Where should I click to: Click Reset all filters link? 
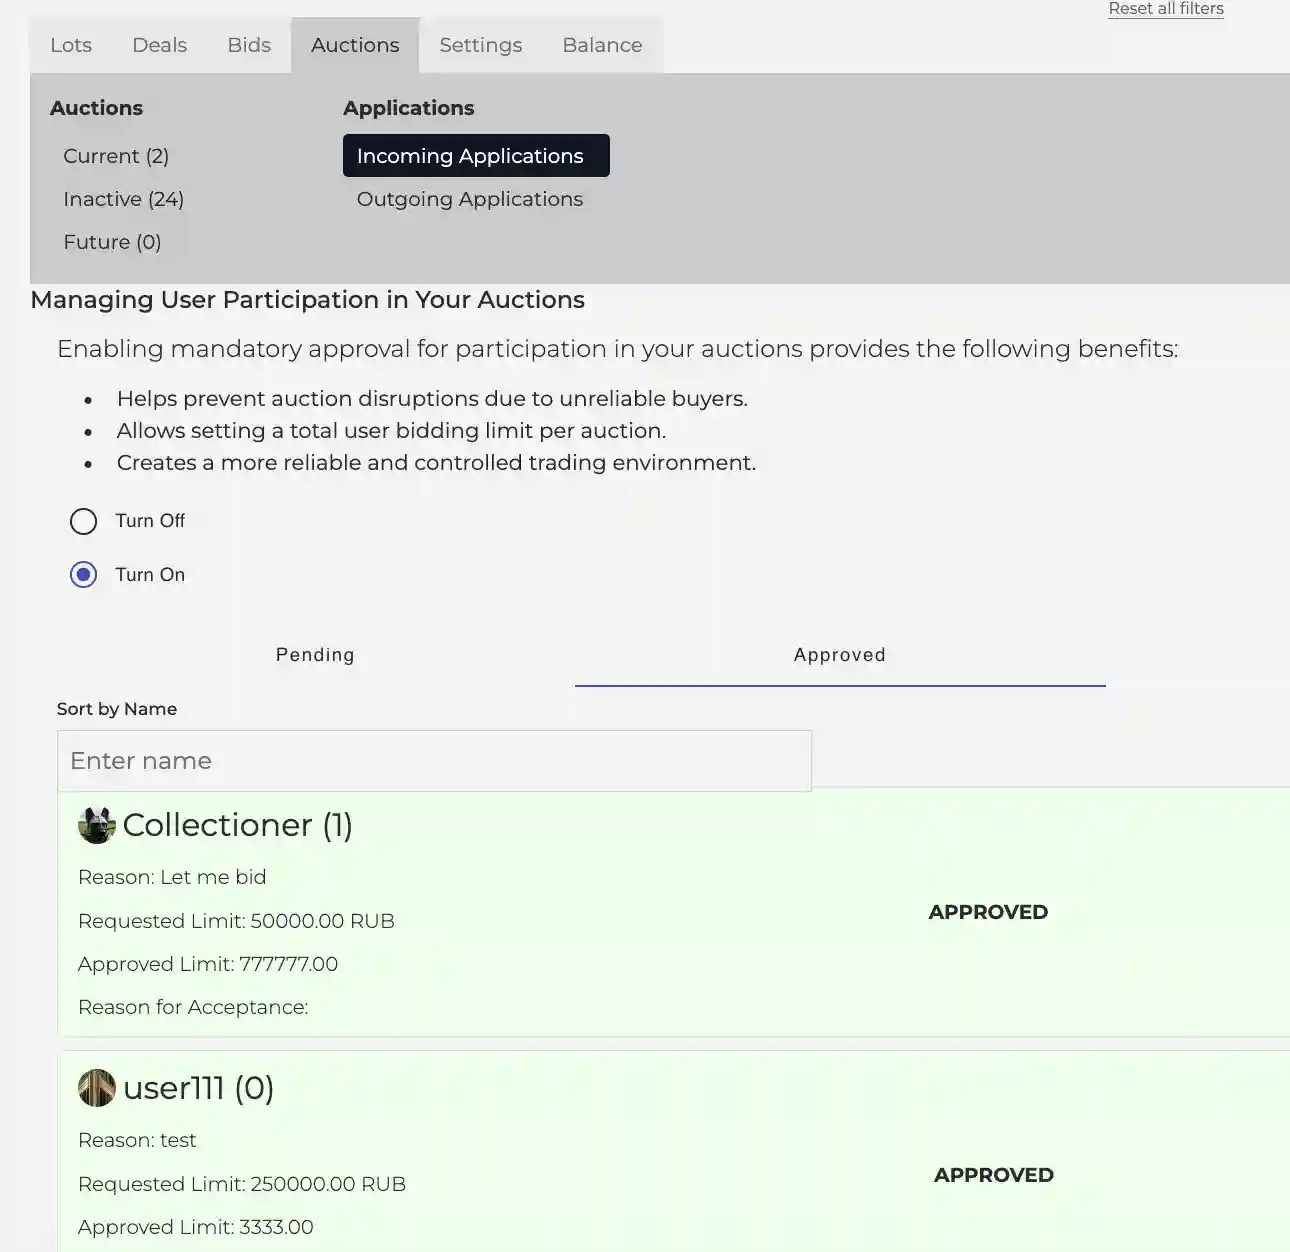coord(1165,9)
